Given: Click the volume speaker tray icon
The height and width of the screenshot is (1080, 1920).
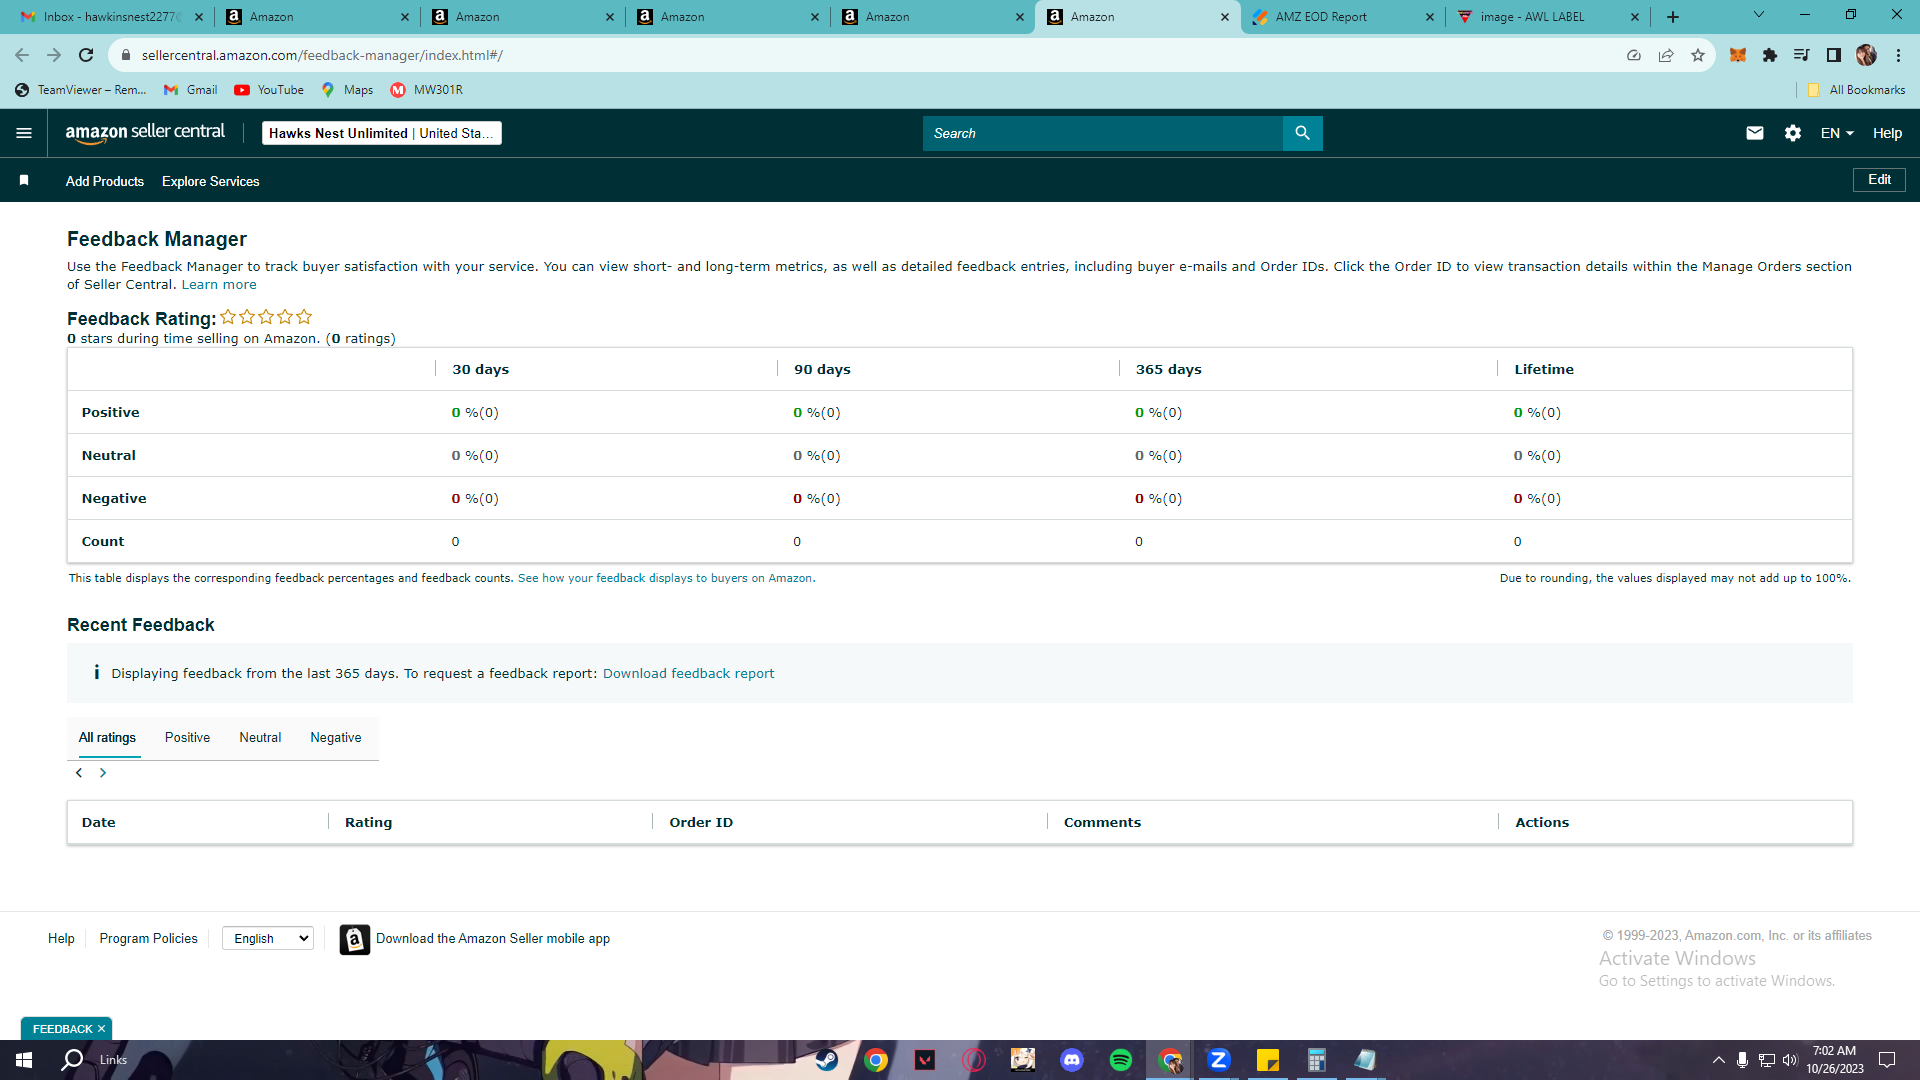Looking at the screenshot, I should 1790,1060.
